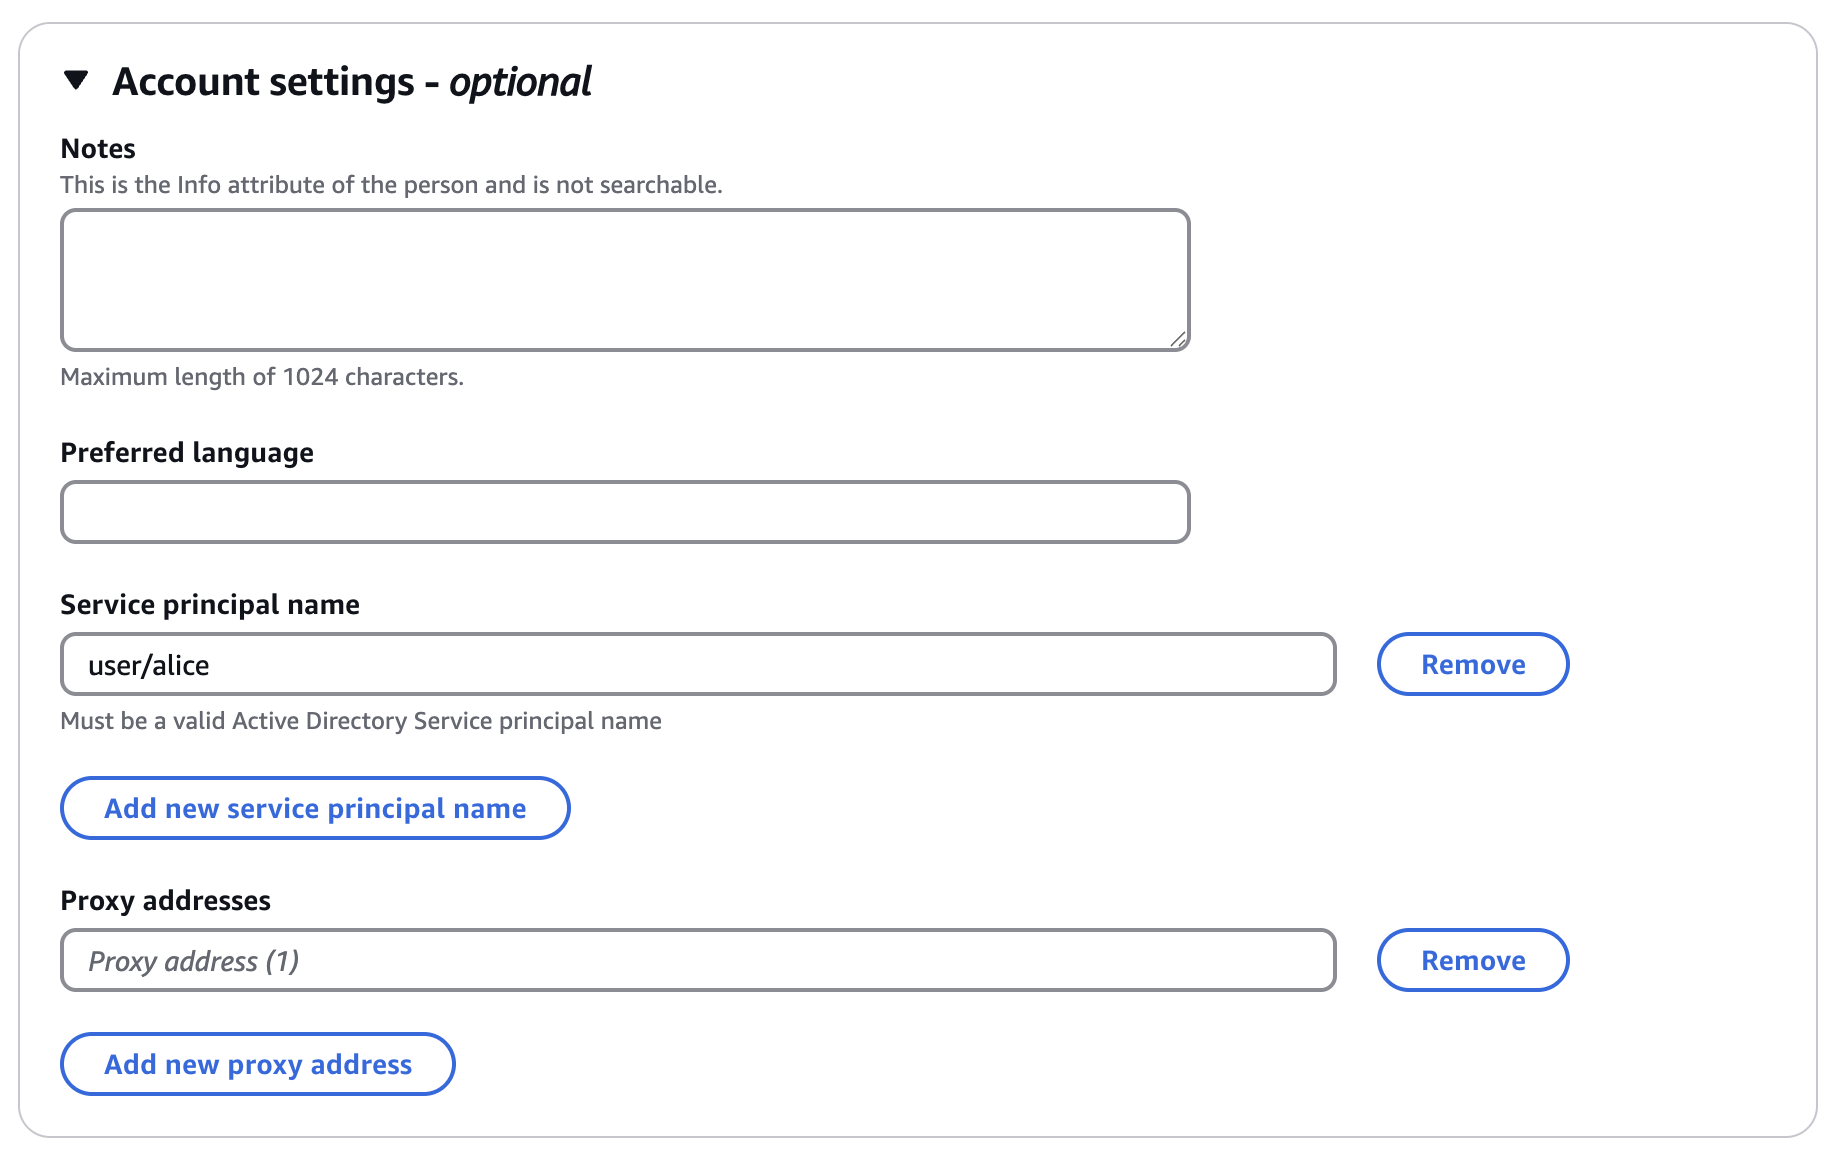Viewport: 1840px width, 1162px height.
Task: Click the valid Active Directory principal hint
Action: pos(361,721)
